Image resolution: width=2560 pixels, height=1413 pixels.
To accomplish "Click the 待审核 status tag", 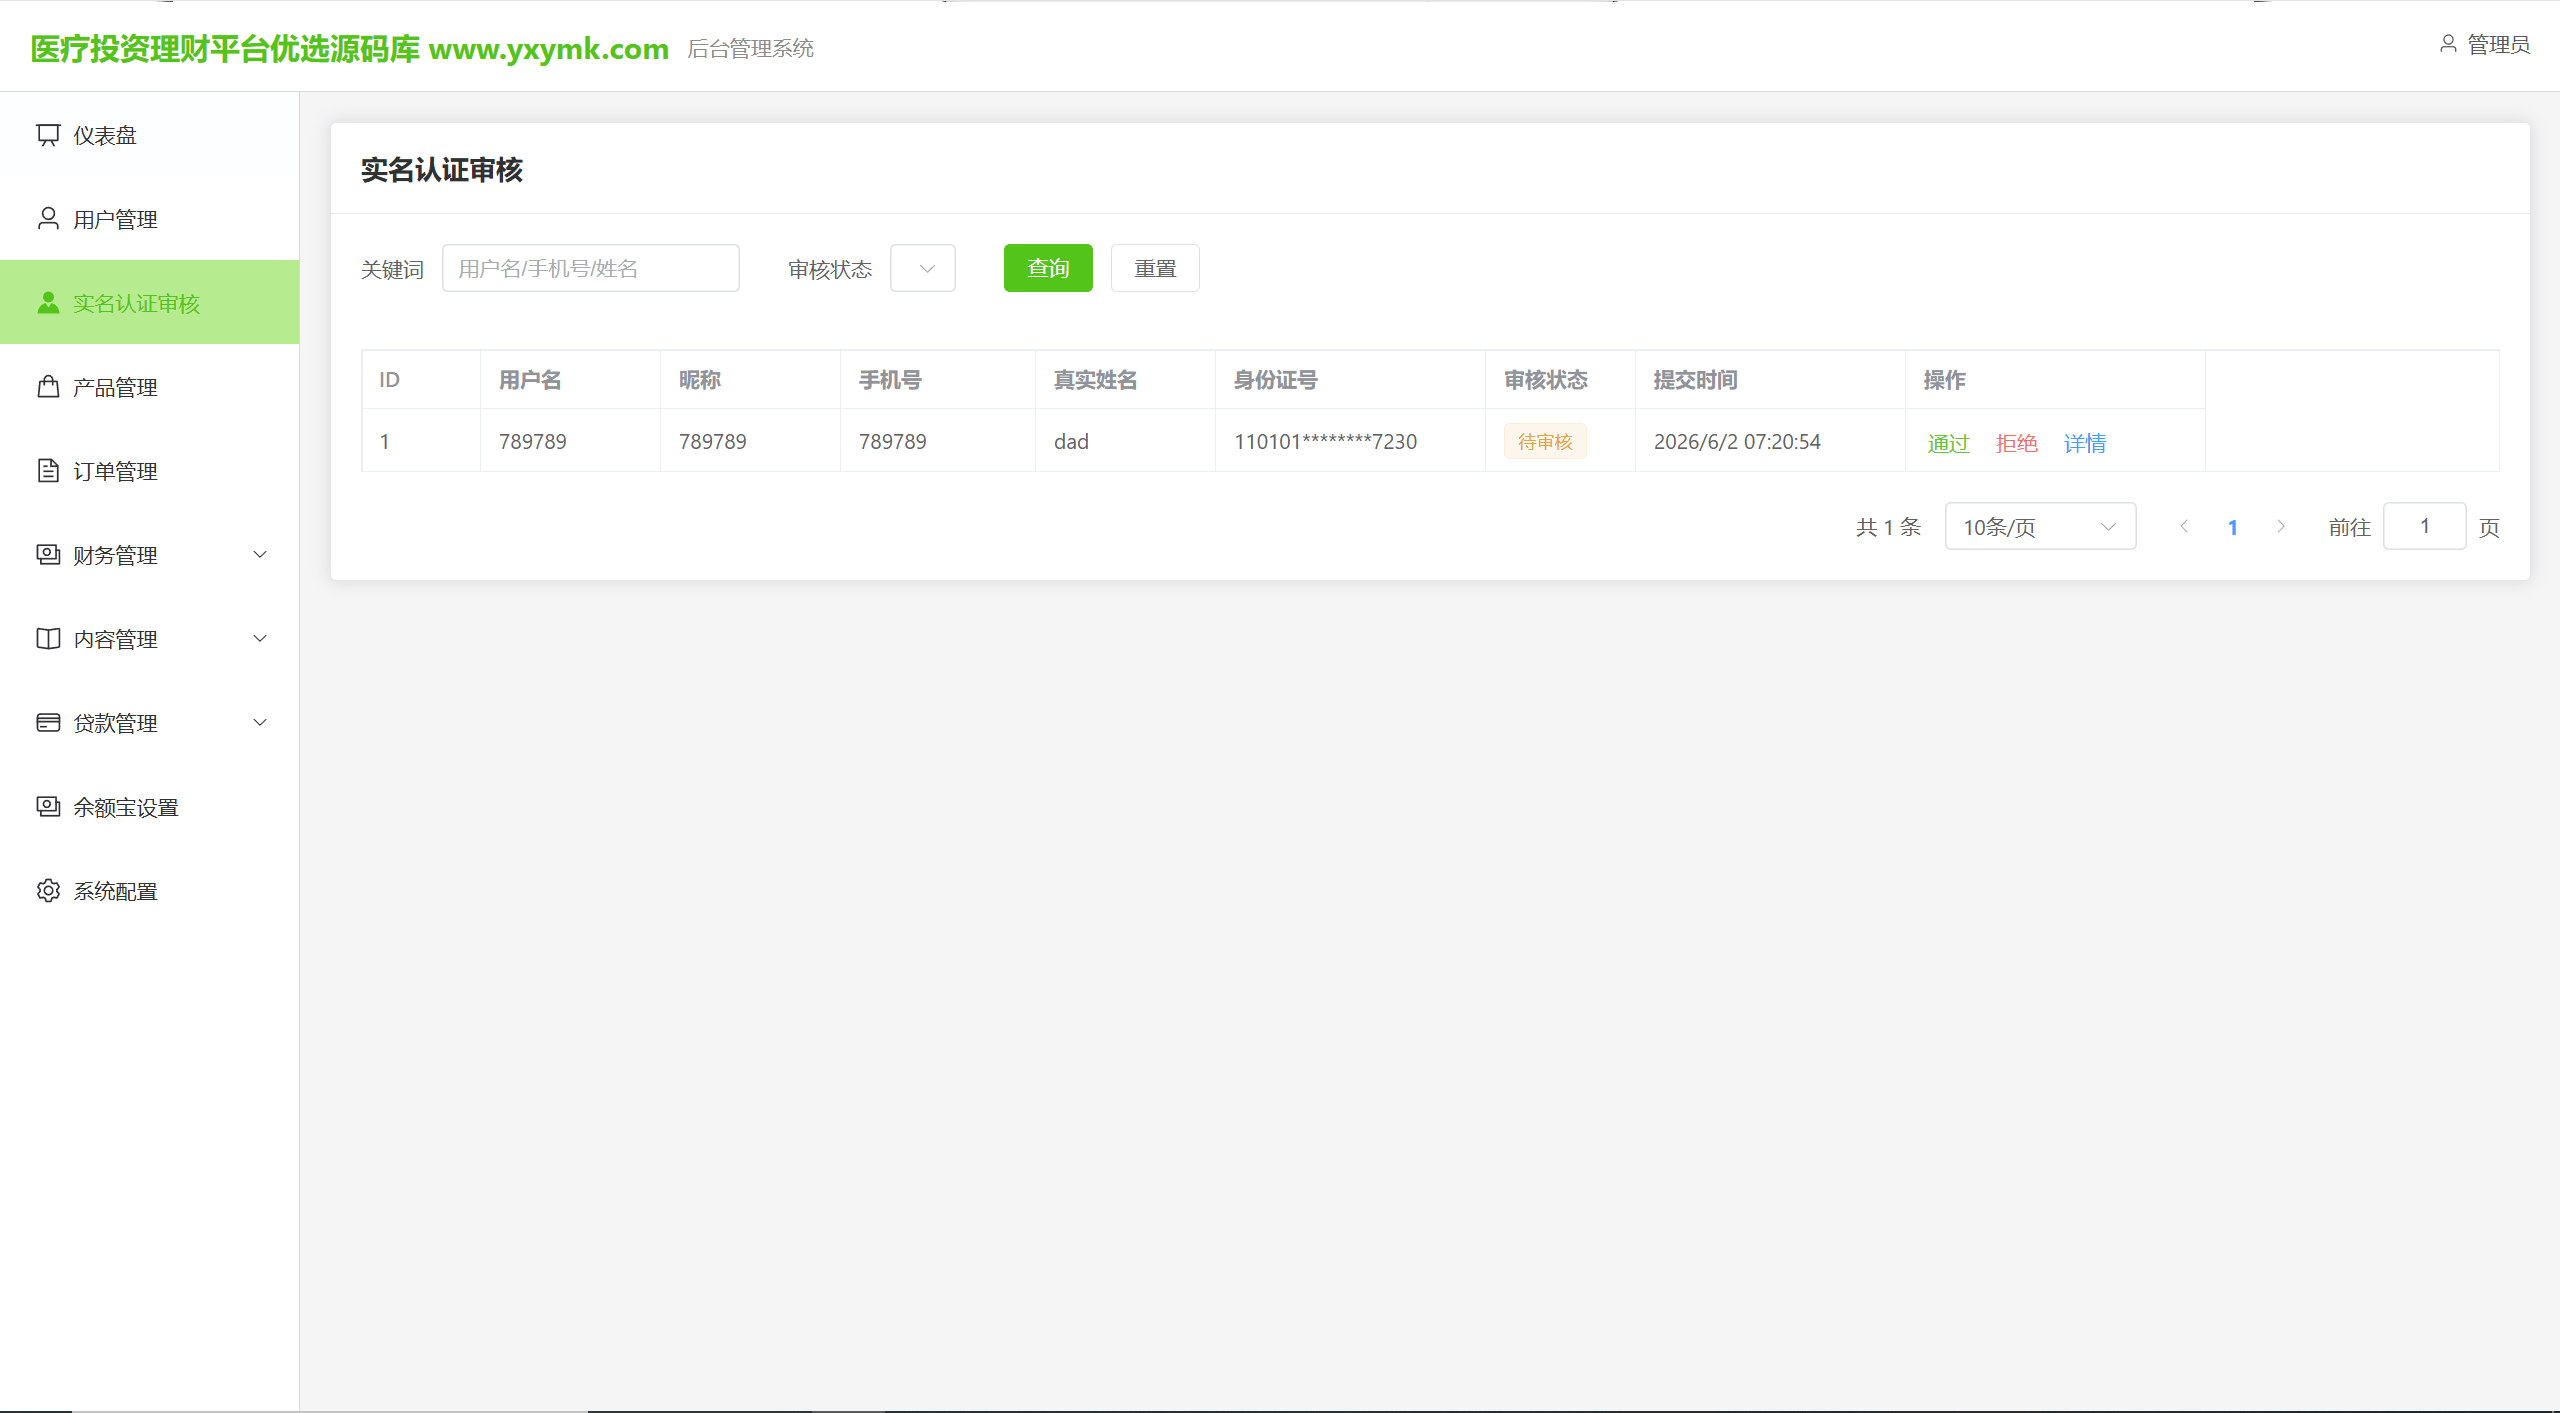I will click(1545, 441).
